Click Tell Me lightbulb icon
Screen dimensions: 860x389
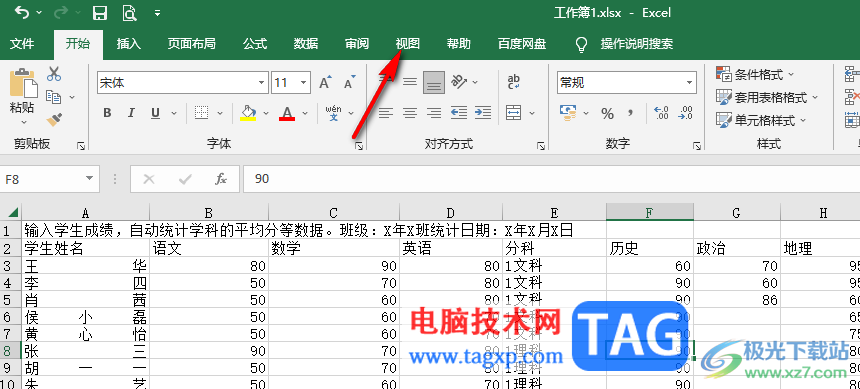(582, 44)
